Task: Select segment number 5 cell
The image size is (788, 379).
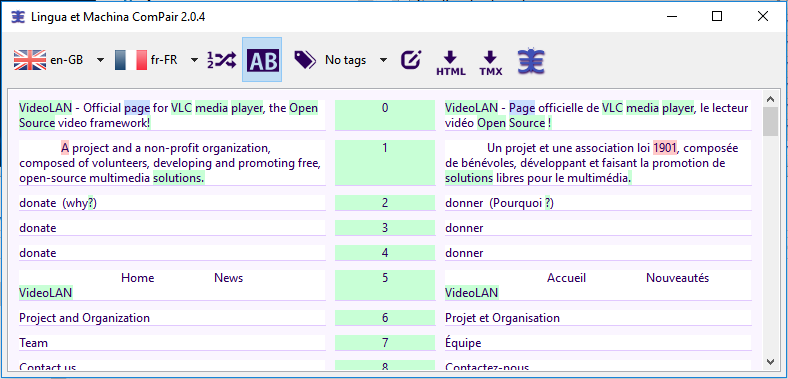Action: tap(385, 285)
